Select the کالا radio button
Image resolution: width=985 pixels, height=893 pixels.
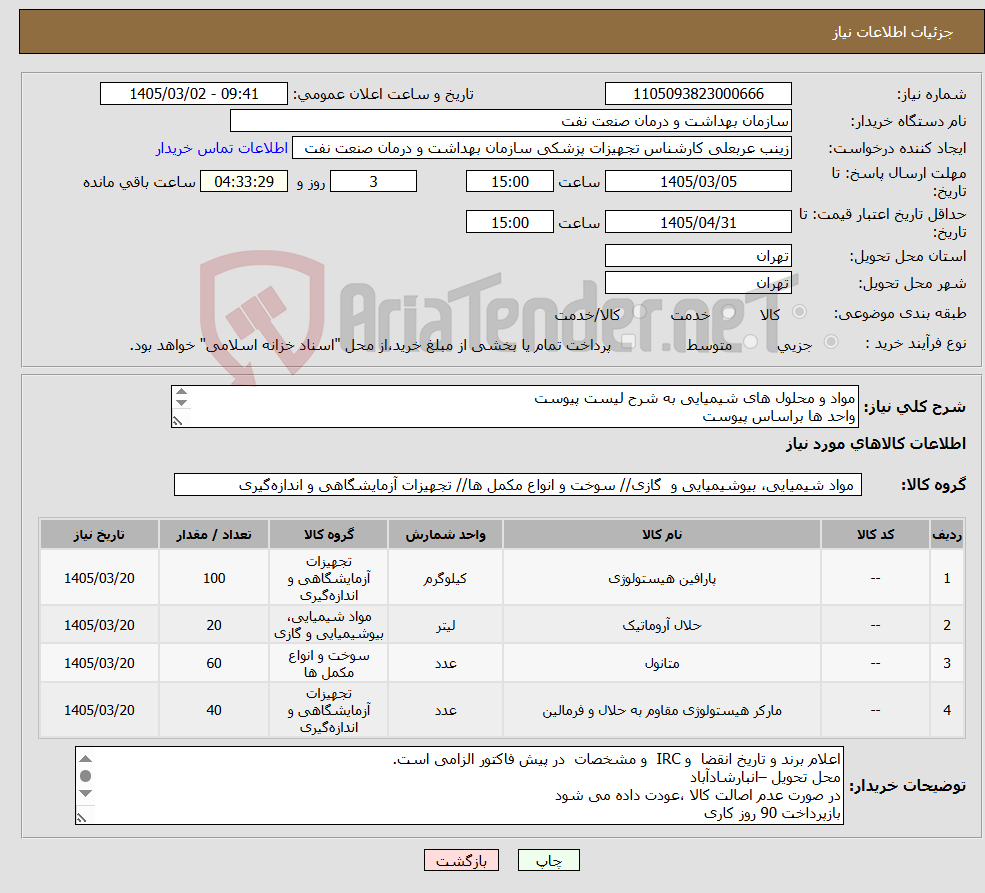[800, 311]
